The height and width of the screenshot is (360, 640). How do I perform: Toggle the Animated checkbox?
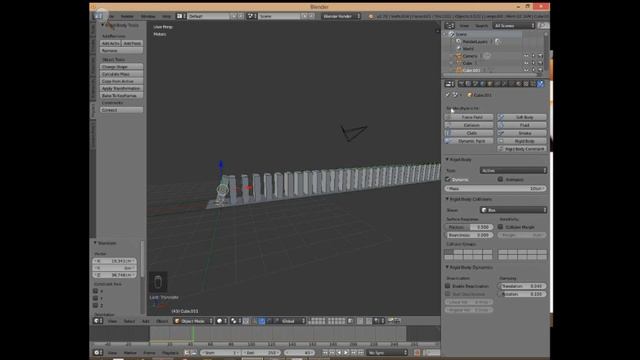[x=500, y=179]
